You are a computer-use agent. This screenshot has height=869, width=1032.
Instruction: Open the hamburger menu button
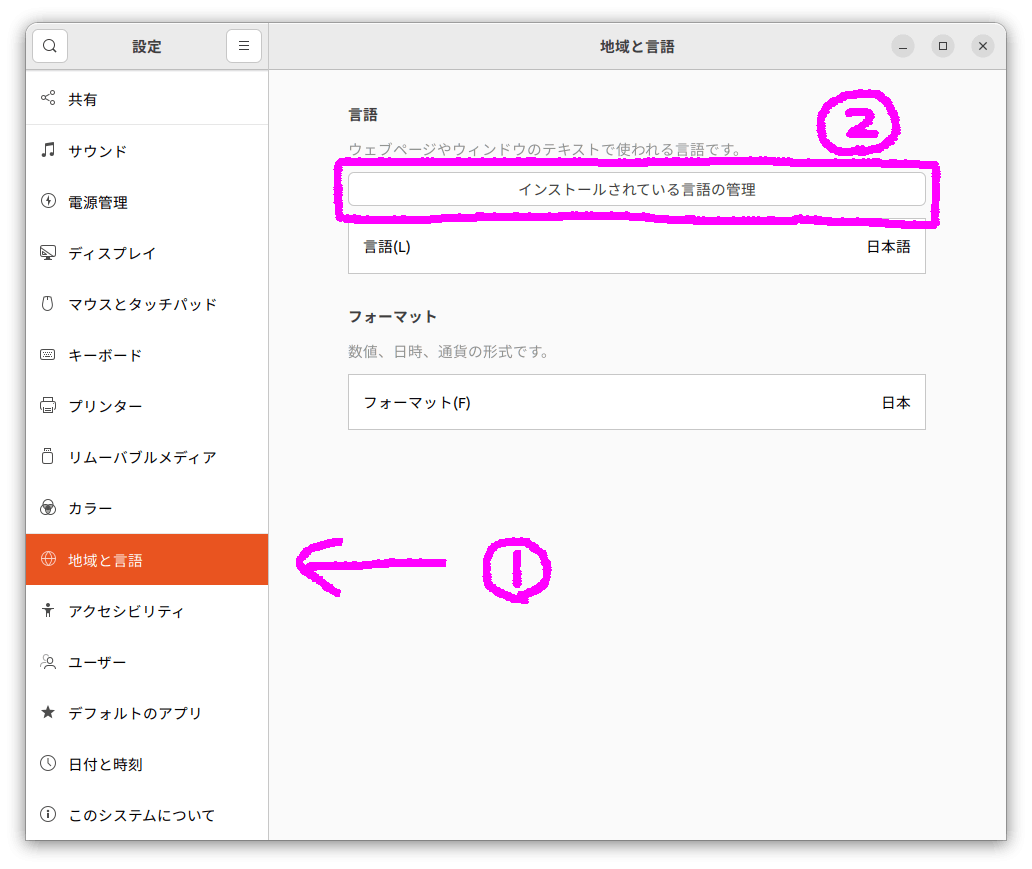(244, 46)
